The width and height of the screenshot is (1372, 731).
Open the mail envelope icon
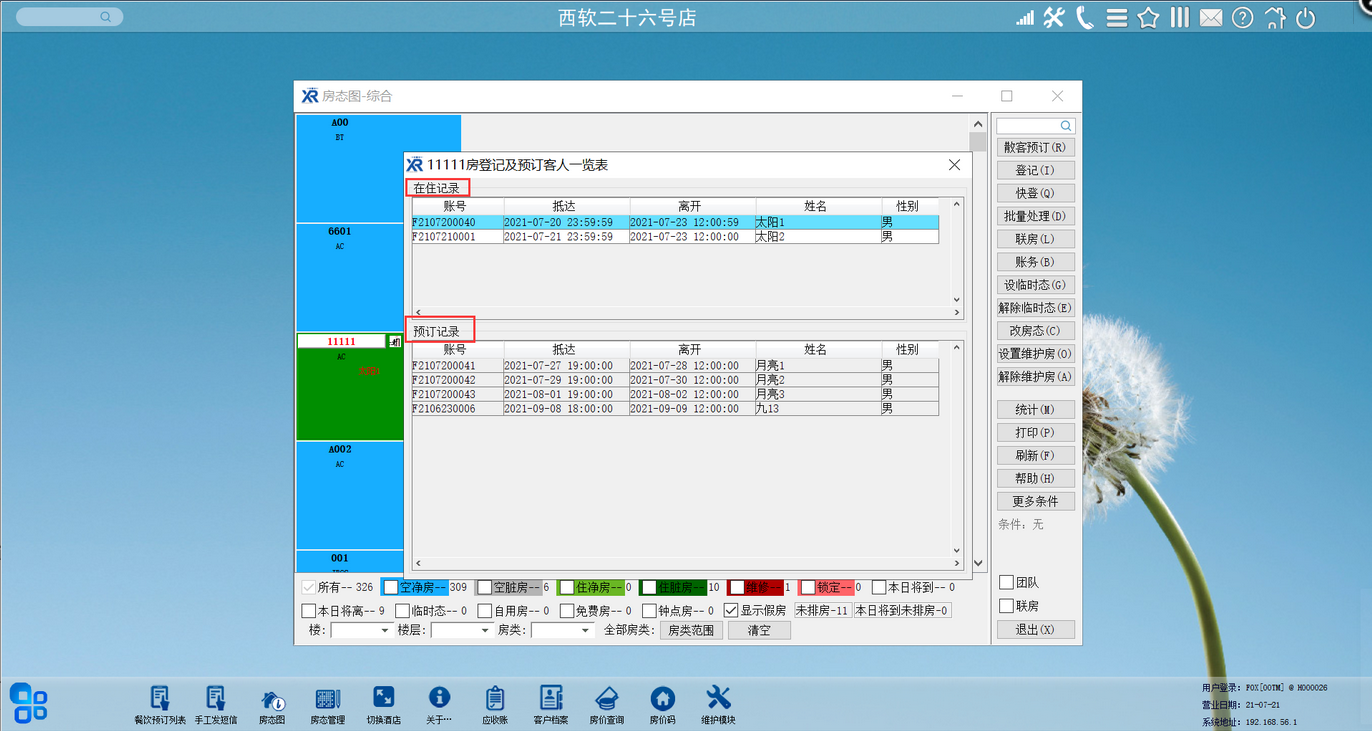point(1211,17)
